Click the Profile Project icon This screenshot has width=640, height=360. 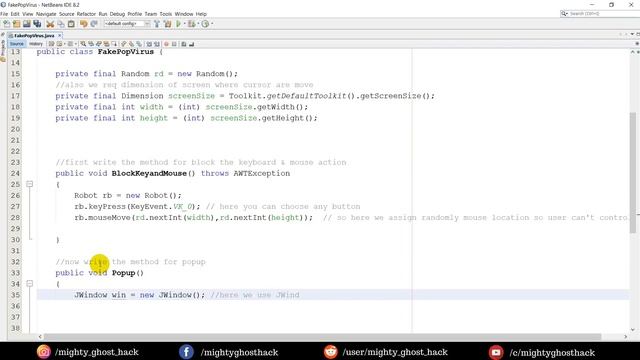tap(205, 24)
